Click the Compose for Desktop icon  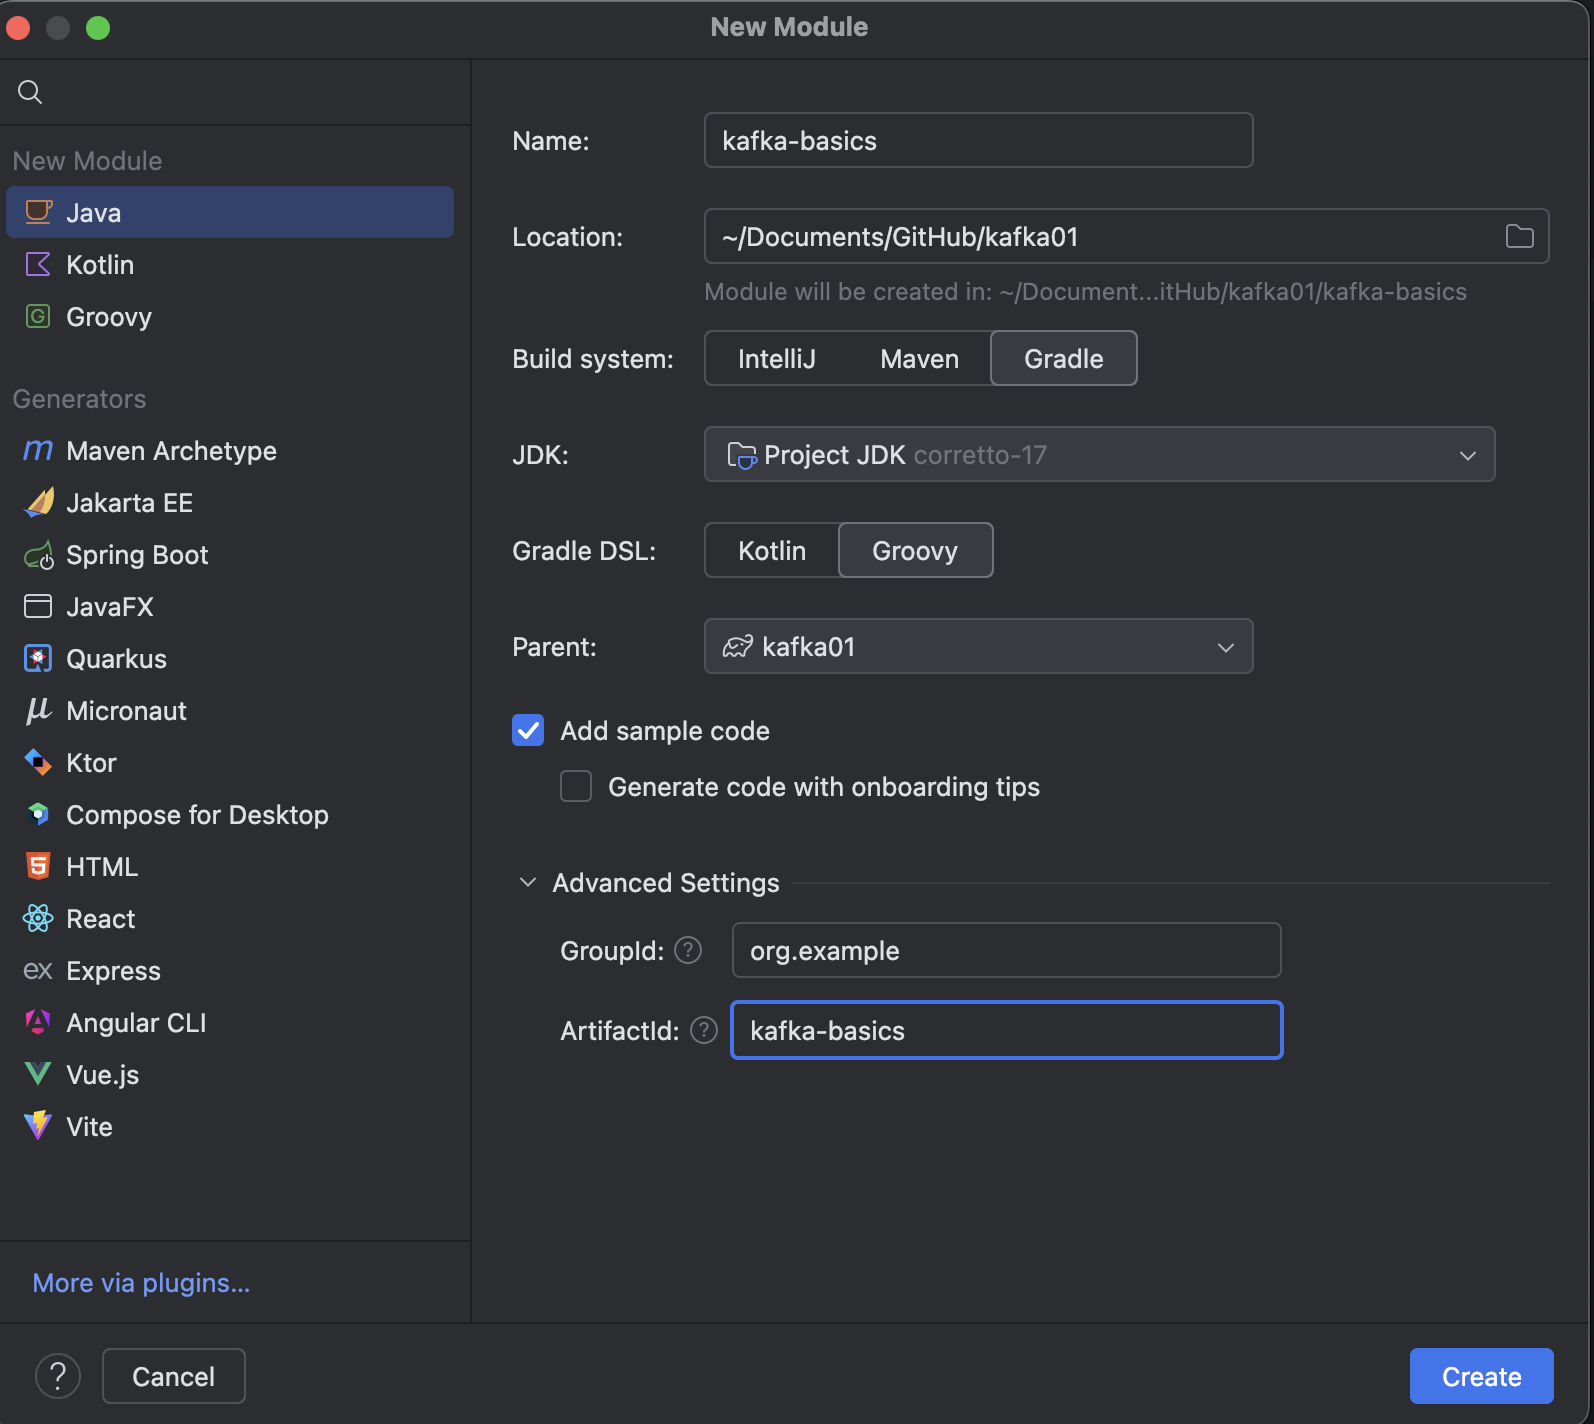(x=38, y=814)
